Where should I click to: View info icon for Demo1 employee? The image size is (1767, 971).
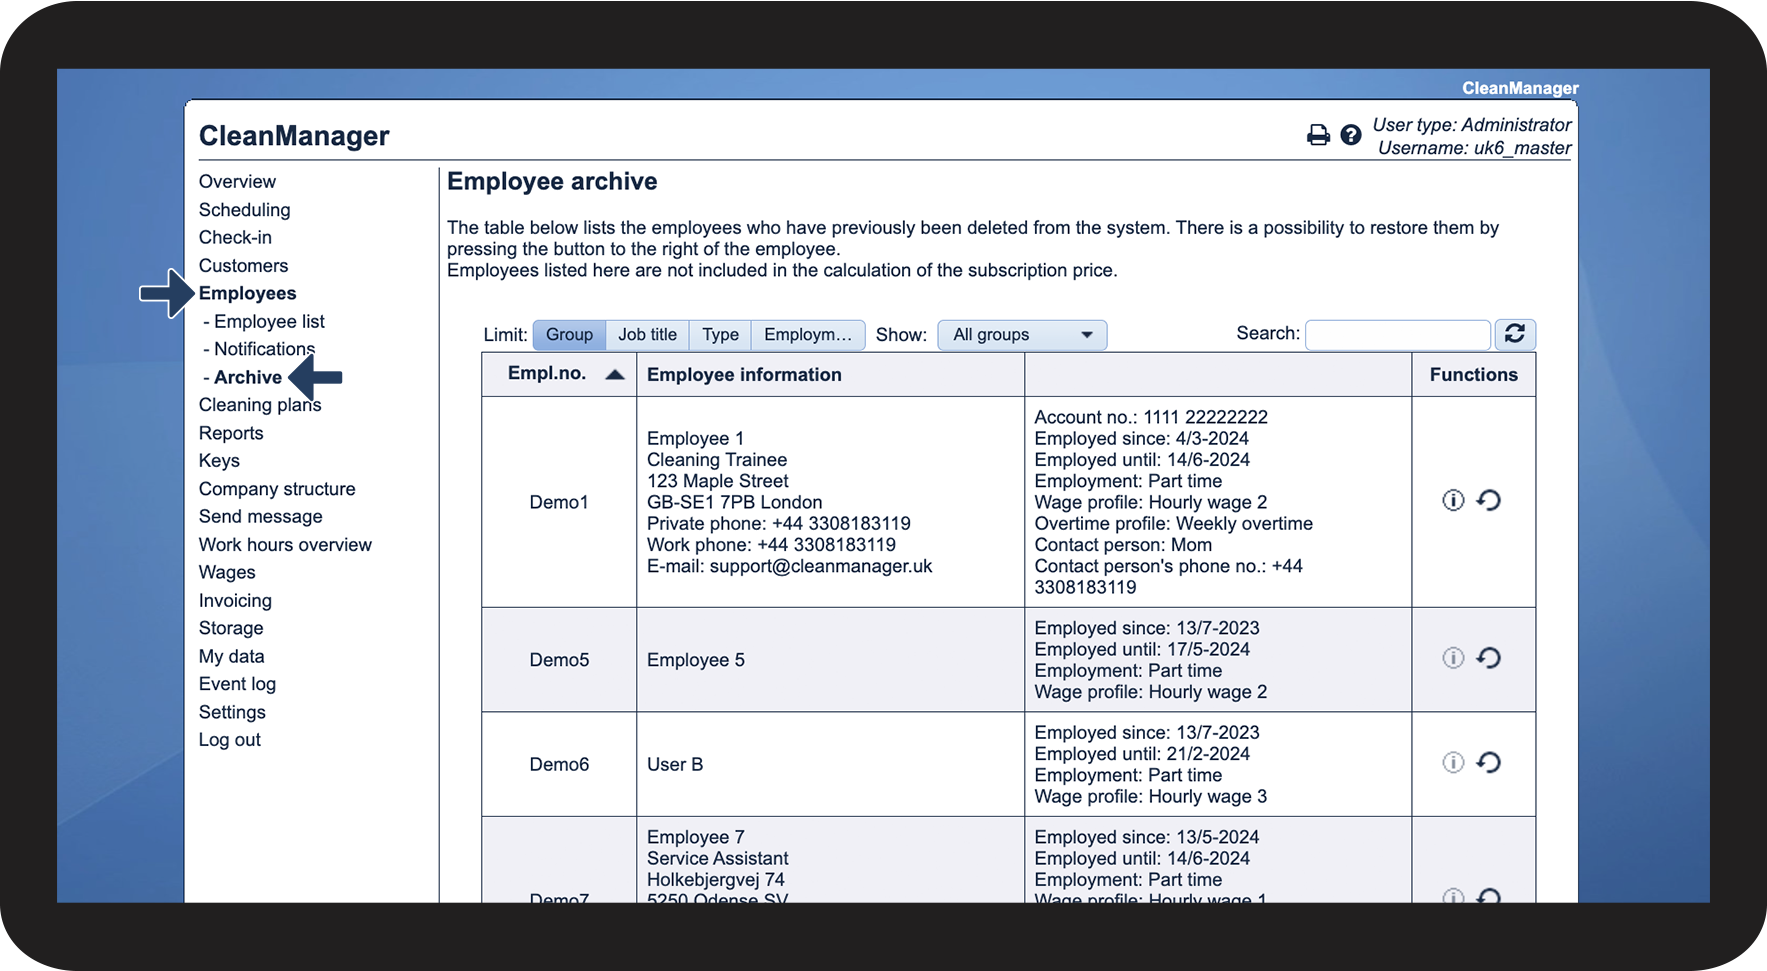click(x=1452, y=500)
